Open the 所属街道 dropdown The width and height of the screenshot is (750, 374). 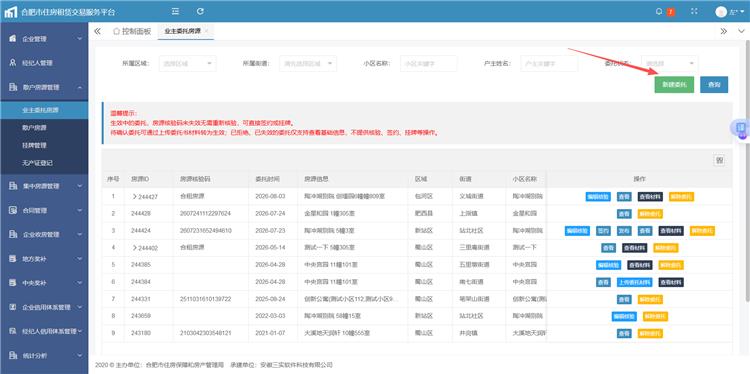point(308,63)
